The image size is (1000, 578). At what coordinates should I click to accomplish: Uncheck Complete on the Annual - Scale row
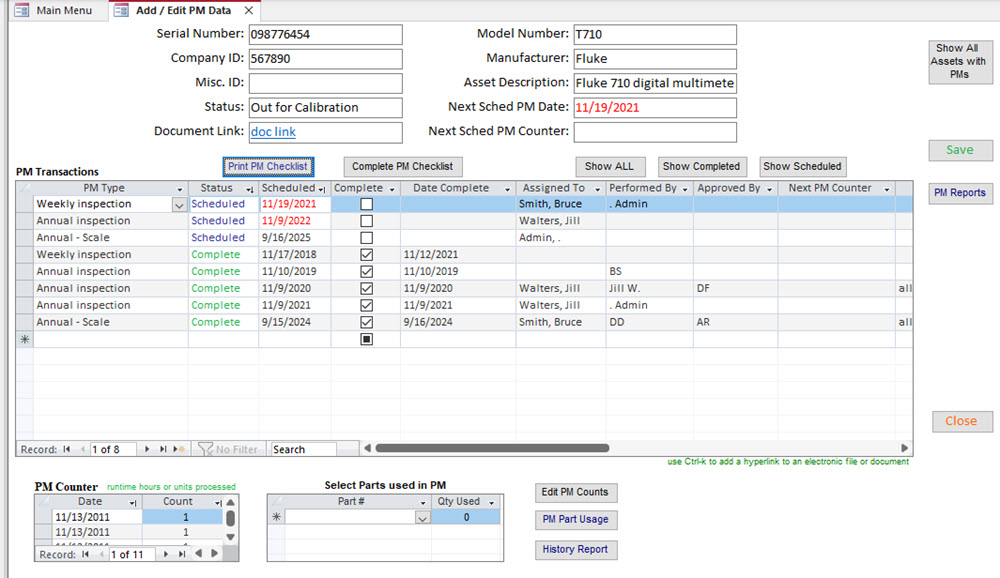[x=366, y=321]
